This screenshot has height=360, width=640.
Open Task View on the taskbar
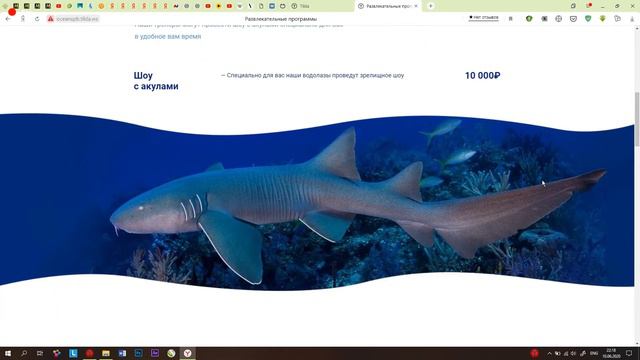pyautogui.click(x=40, y=353)
